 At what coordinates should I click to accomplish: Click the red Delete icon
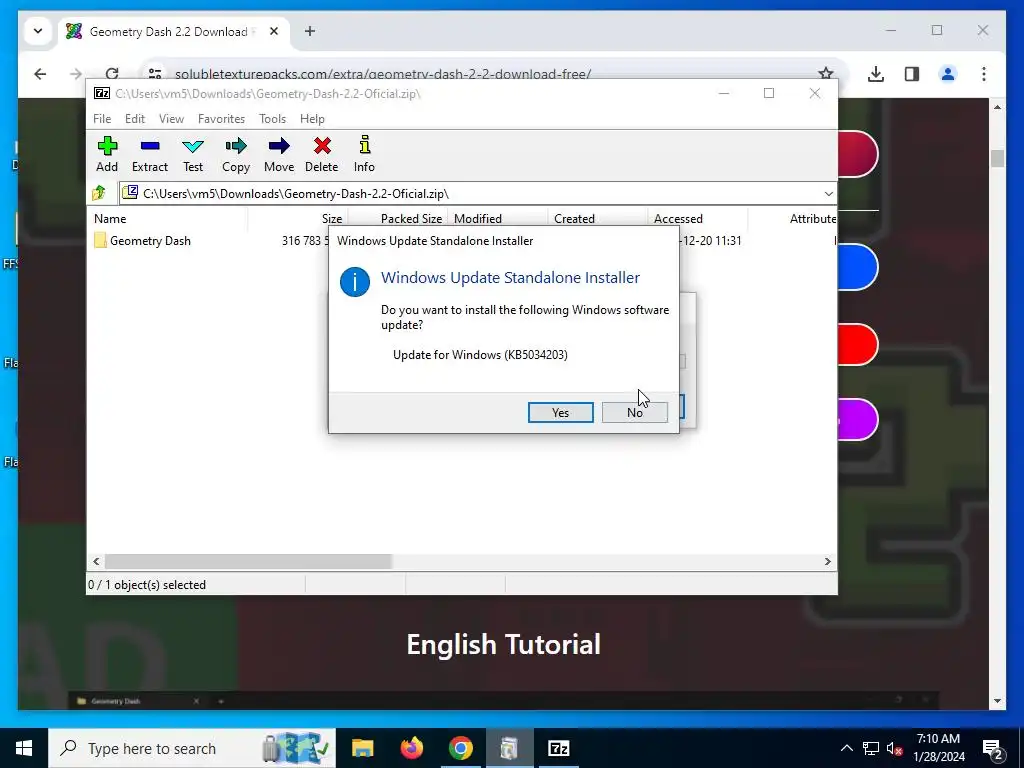pos(322,154)
